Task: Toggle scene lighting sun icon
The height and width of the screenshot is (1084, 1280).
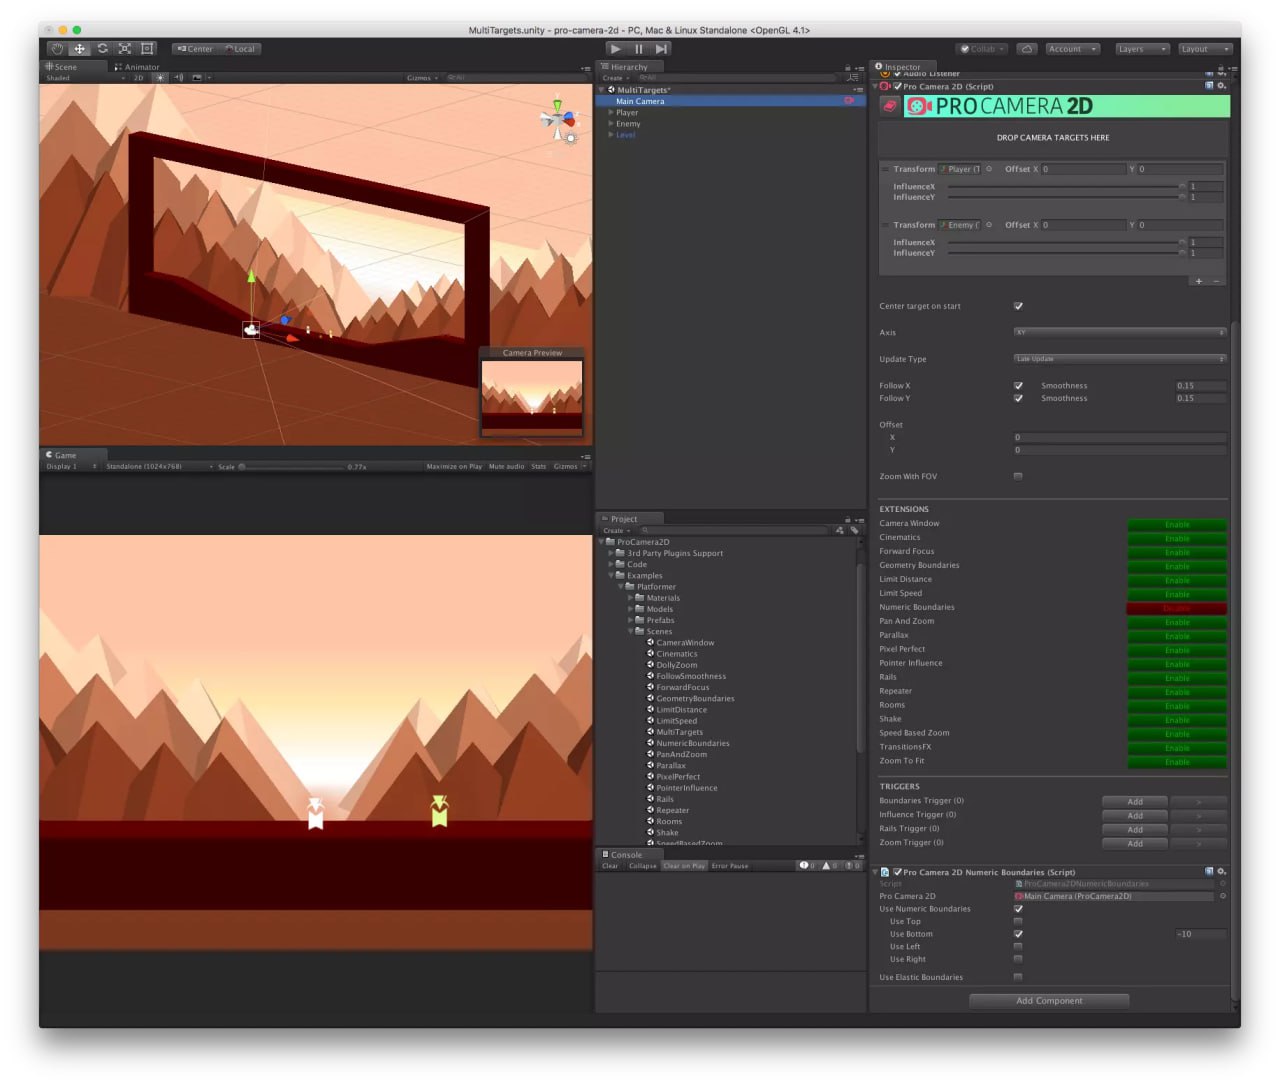Action: point(160,78)
